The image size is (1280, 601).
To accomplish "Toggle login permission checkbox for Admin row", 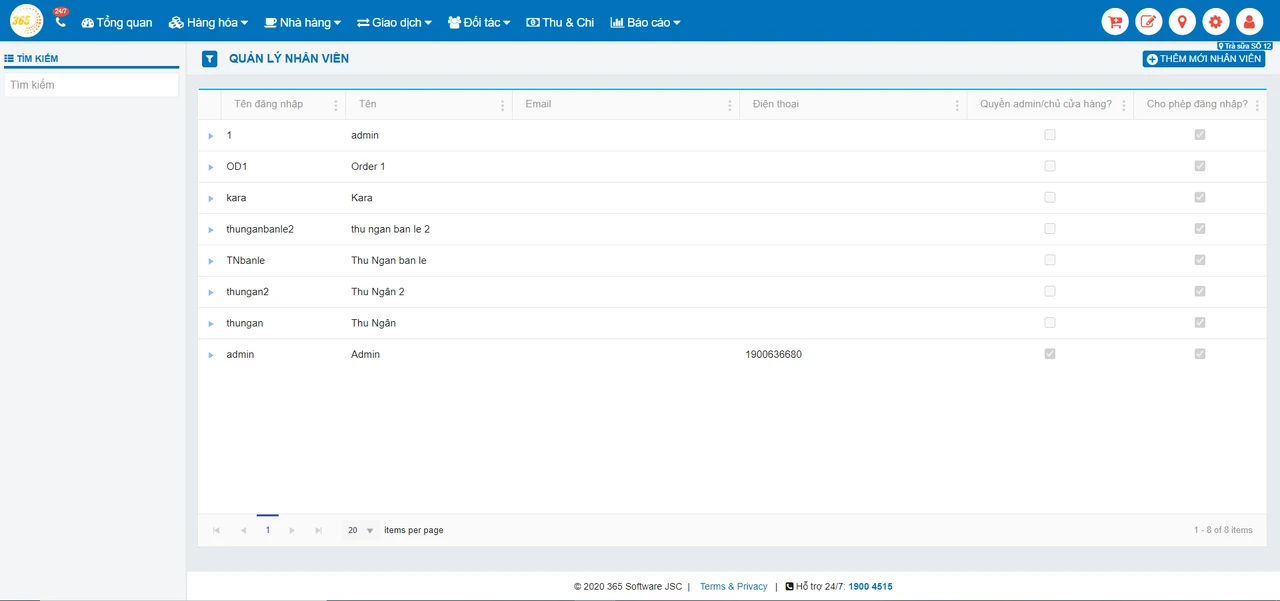I will (1200, 354).
